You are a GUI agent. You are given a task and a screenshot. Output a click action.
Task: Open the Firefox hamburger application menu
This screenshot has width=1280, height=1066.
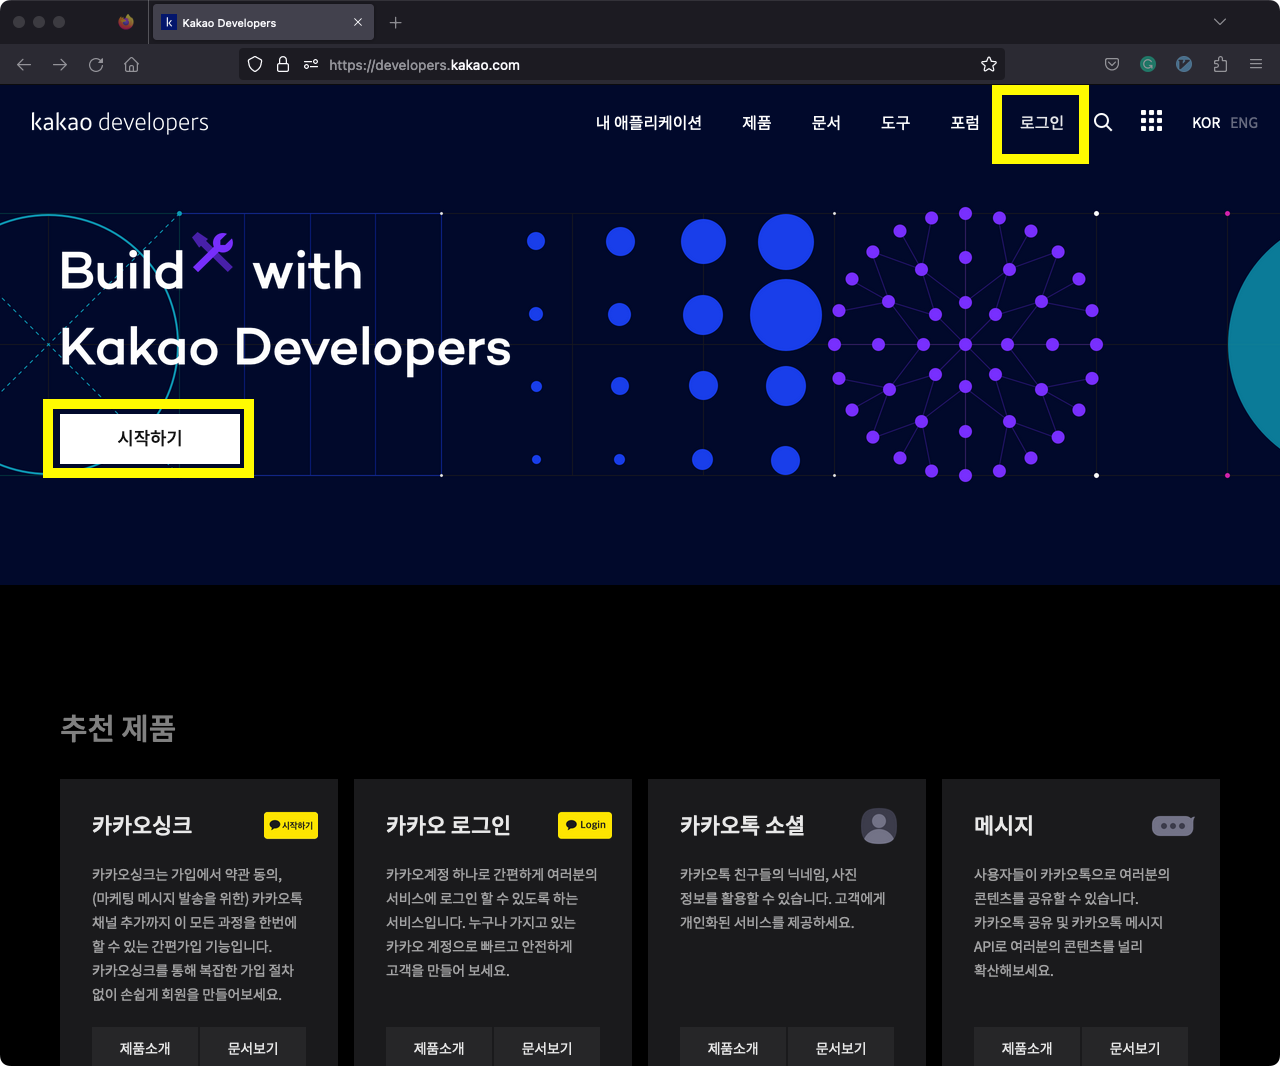(1256, 65)
